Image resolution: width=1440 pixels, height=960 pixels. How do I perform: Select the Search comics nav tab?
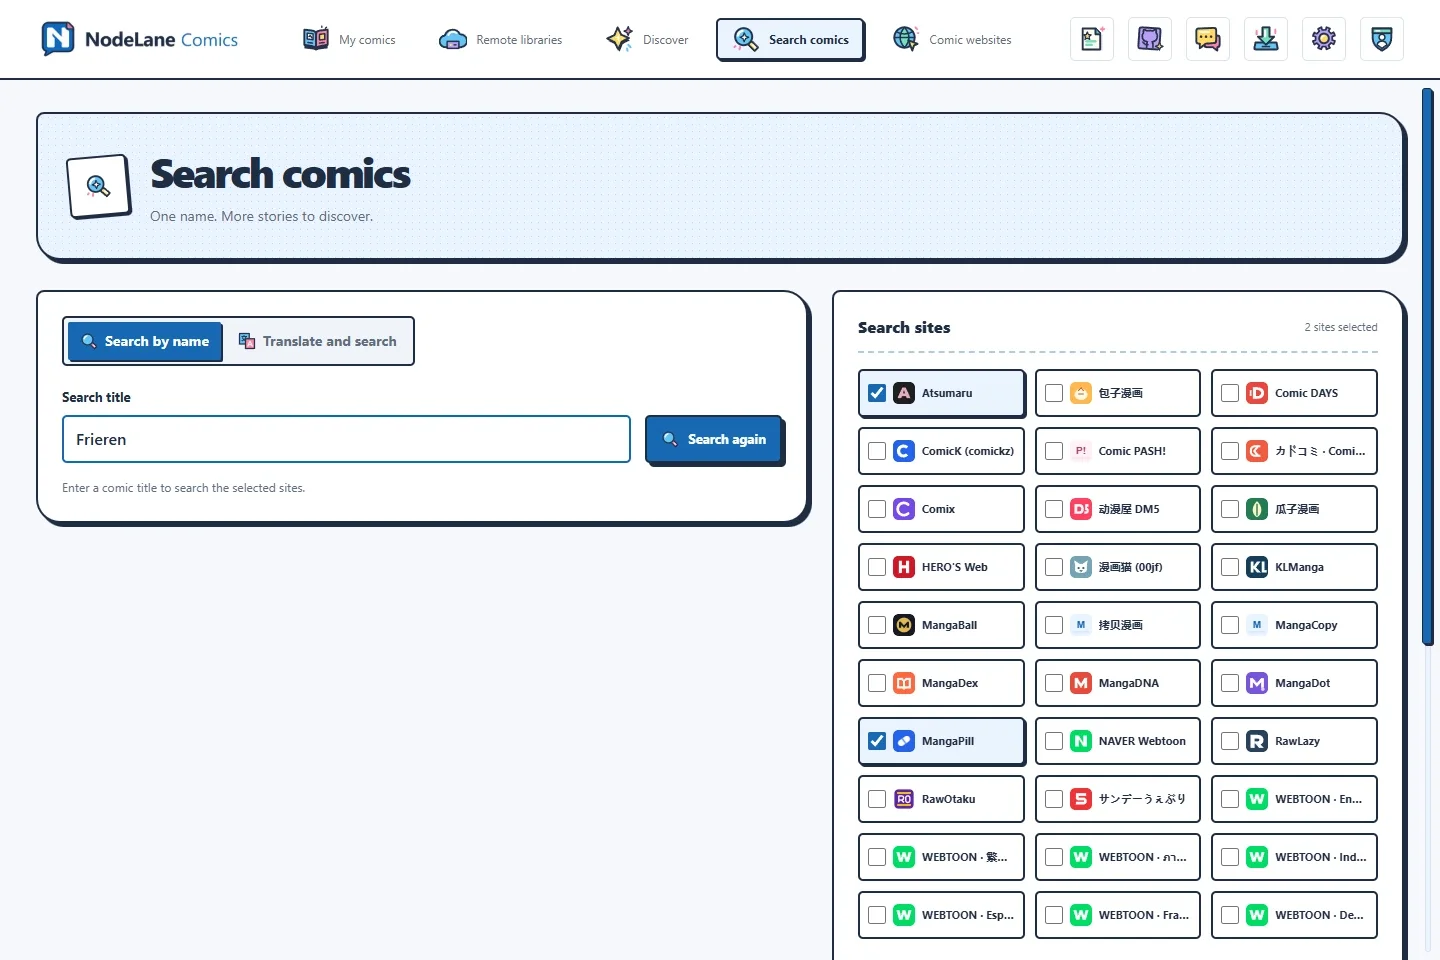790,39
